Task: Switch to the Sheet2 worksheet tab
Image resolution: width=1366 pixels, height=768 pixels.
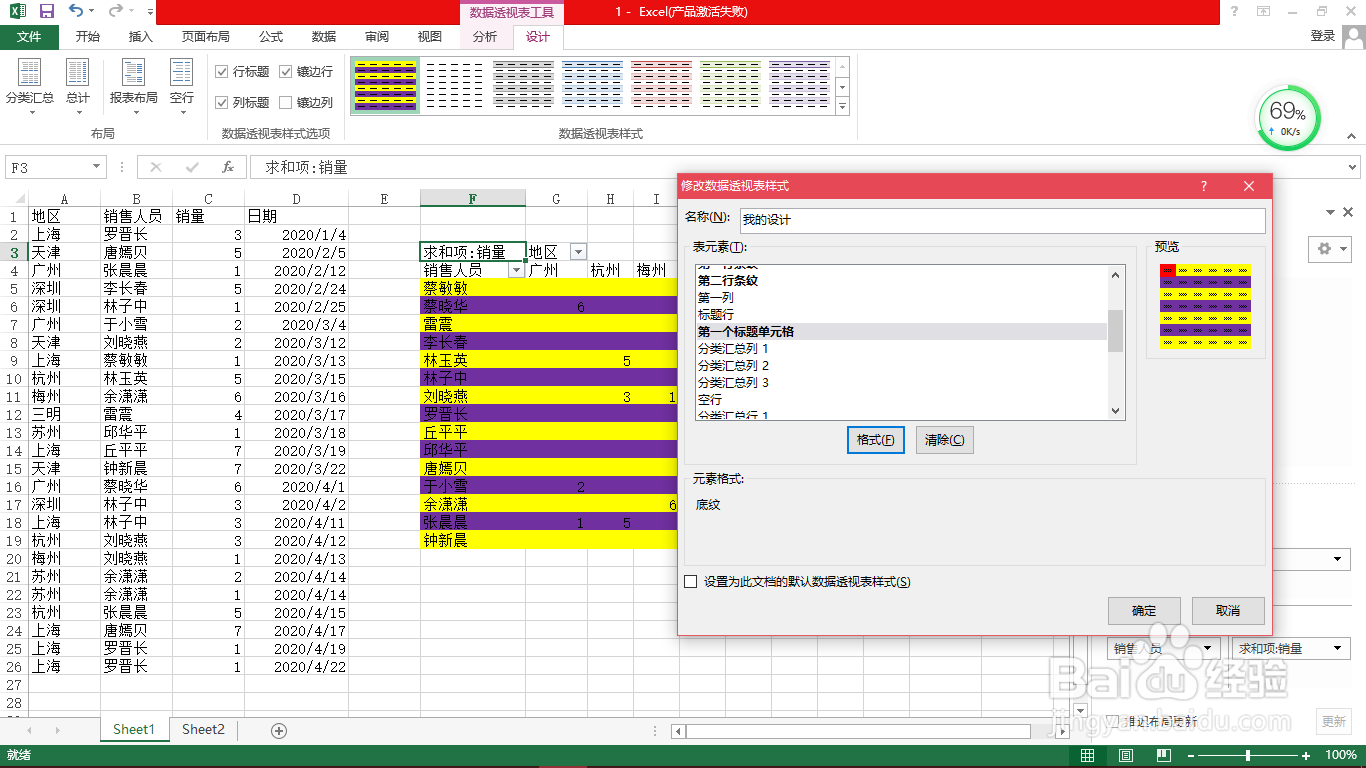Action: [202, 729]
